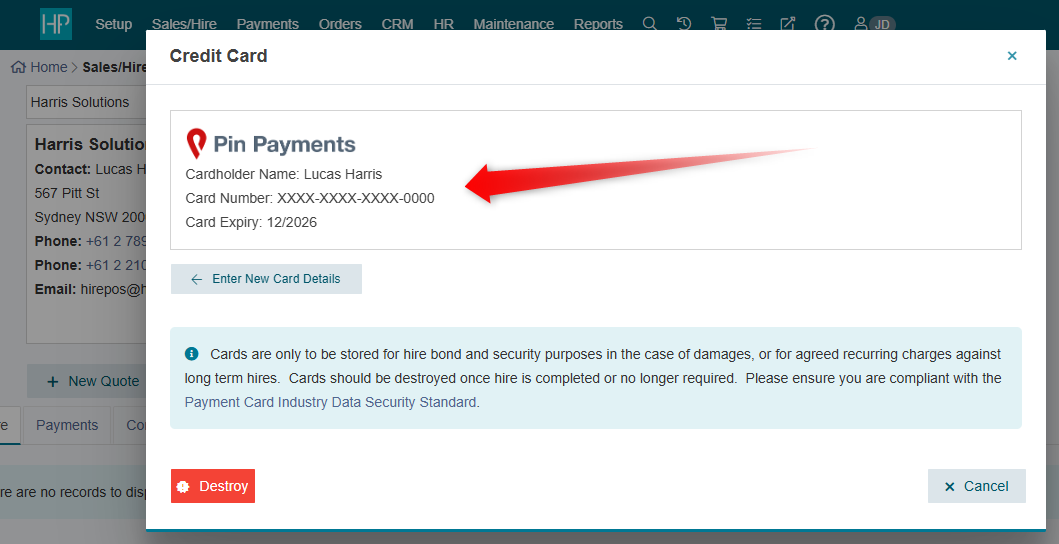The image size is (1059, 544).
Task: Select Card Expiry: 12/2026 text
Action: pyautogui.click(x=251, y=222)
